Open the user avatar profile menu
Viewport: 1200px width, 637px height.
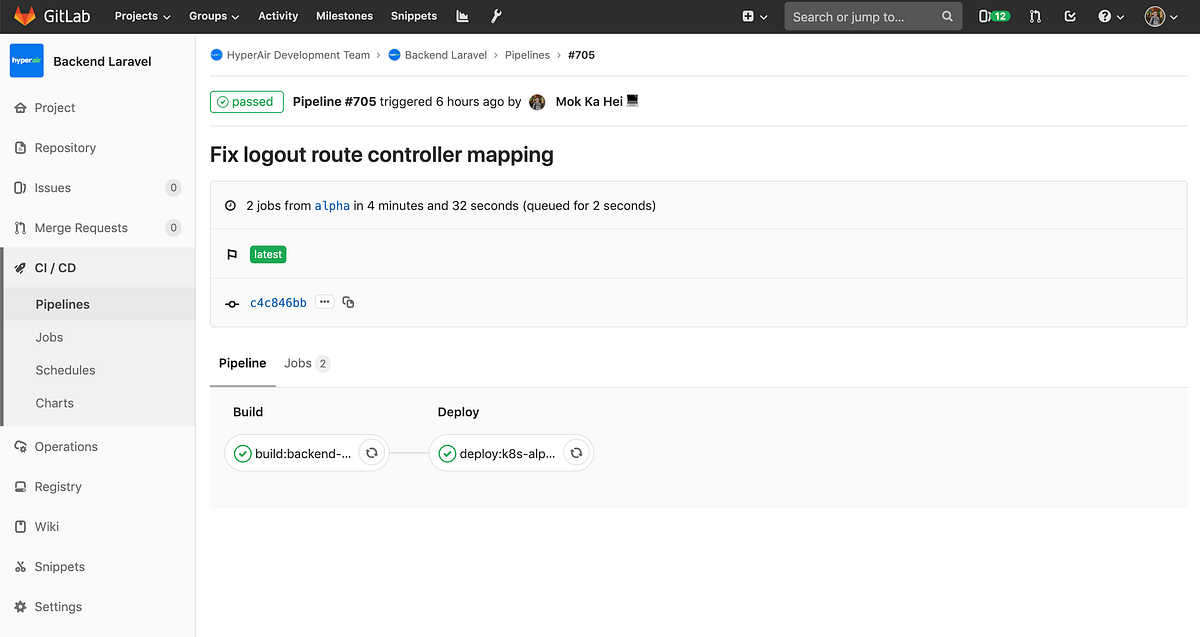tap(1160, 16)
